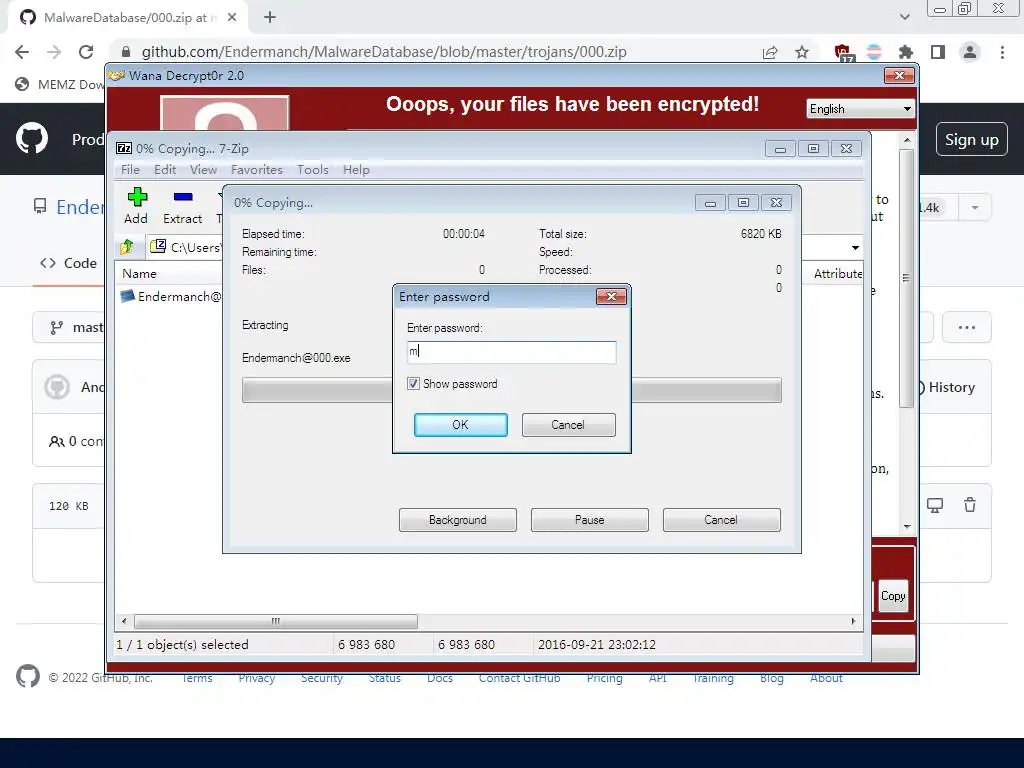Click the Chrome forward arrow
Viewport: 1024px width, 768px height.
[x=54, y=52]
